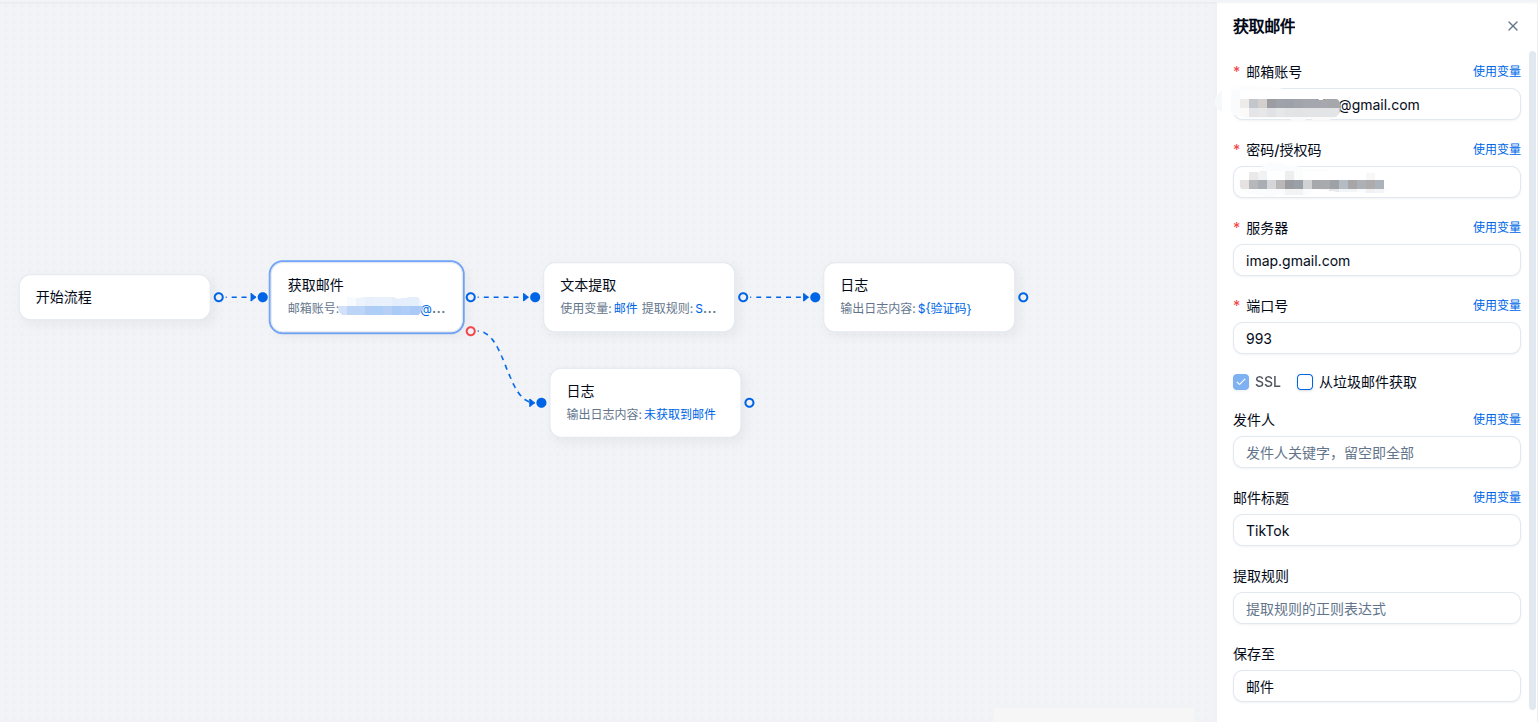Focus the 服务器 input with imap.gmail.com

(1376, 261)
